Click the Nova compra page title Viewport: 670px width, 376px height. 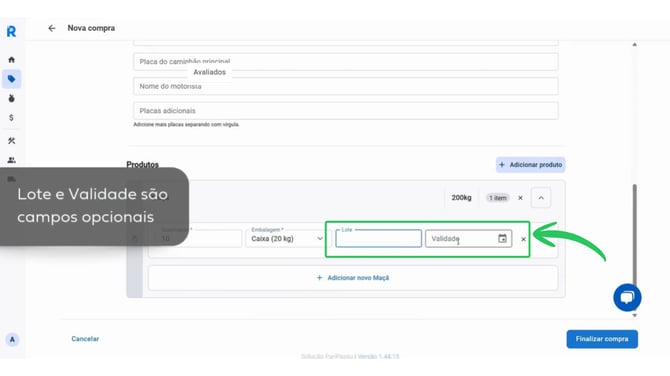coord(91,28)
